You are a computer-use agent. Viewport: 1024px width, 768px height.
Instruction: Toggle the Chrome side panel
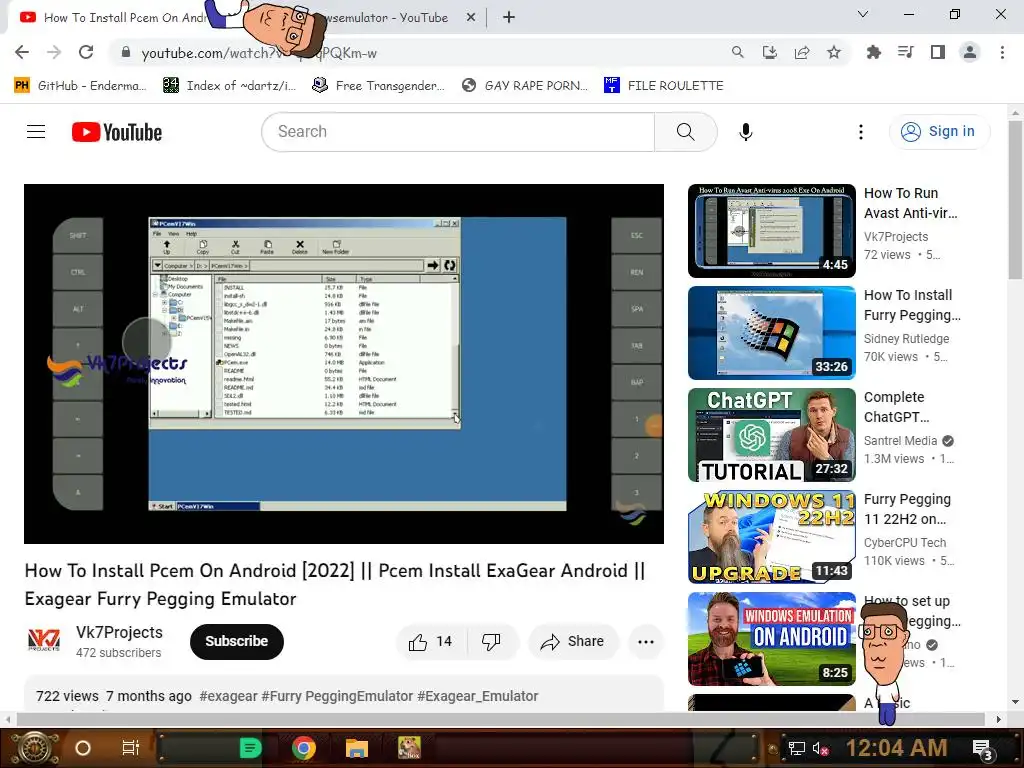coord(938,52)
